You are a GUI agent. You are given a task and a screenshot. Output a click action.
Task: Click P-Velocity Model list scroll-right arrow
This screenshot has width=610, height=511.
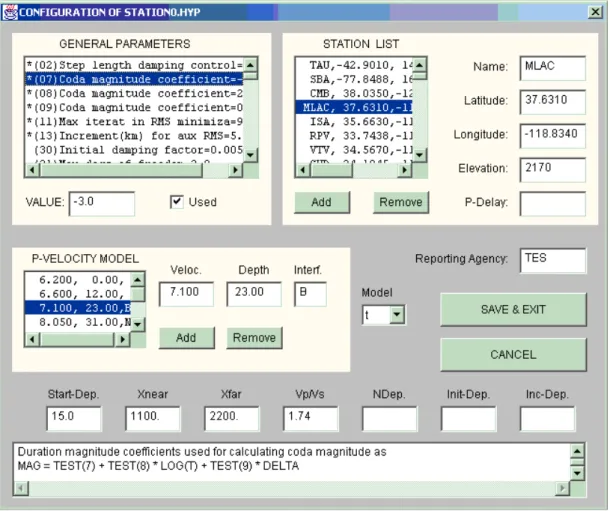point(123,339)
